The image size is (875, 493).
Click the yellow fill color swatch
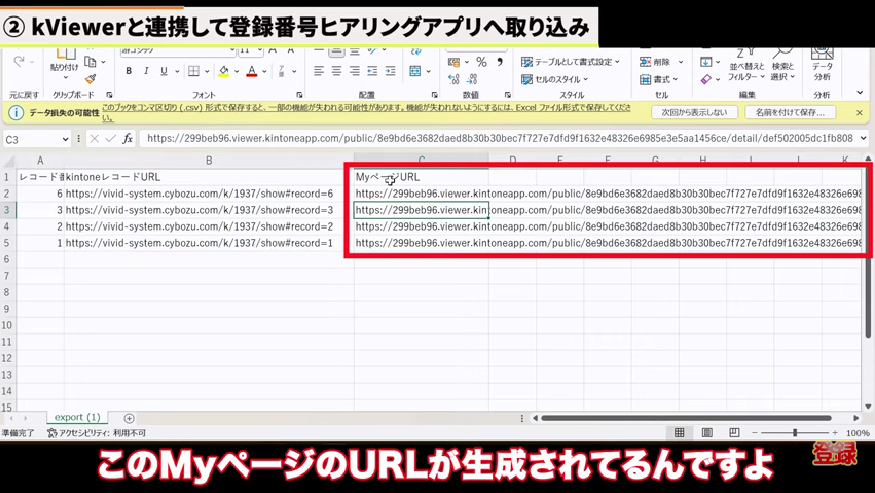tap(224, 72)
